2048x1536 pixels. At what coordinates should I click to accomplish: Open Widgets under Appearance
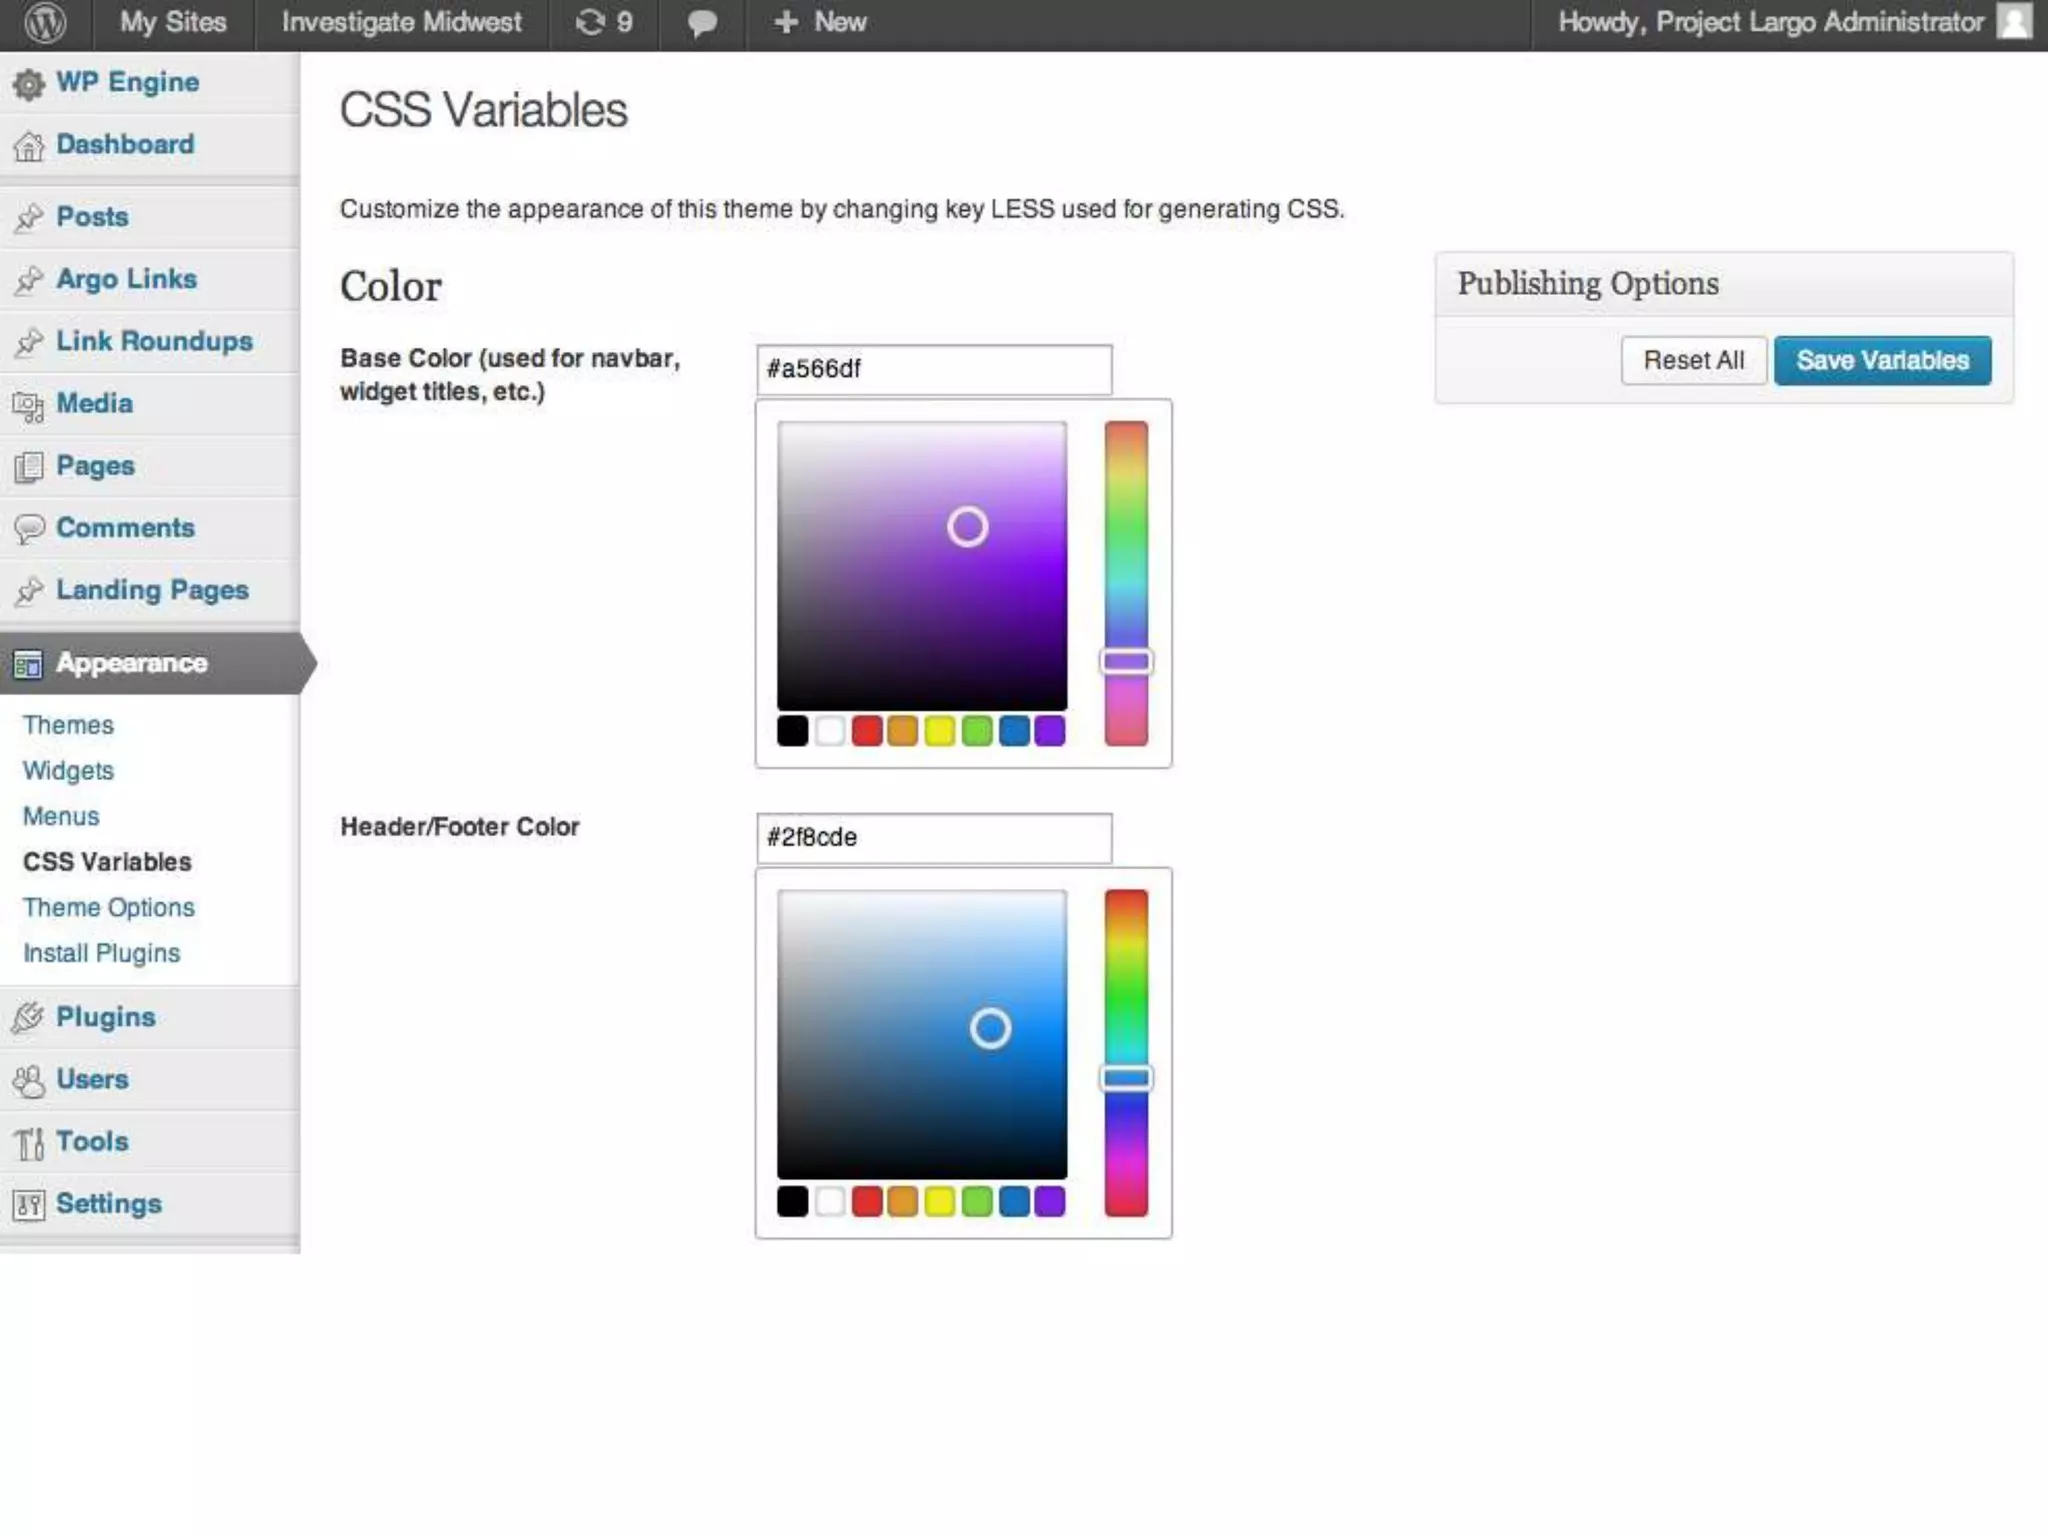(x=68, y=770)
